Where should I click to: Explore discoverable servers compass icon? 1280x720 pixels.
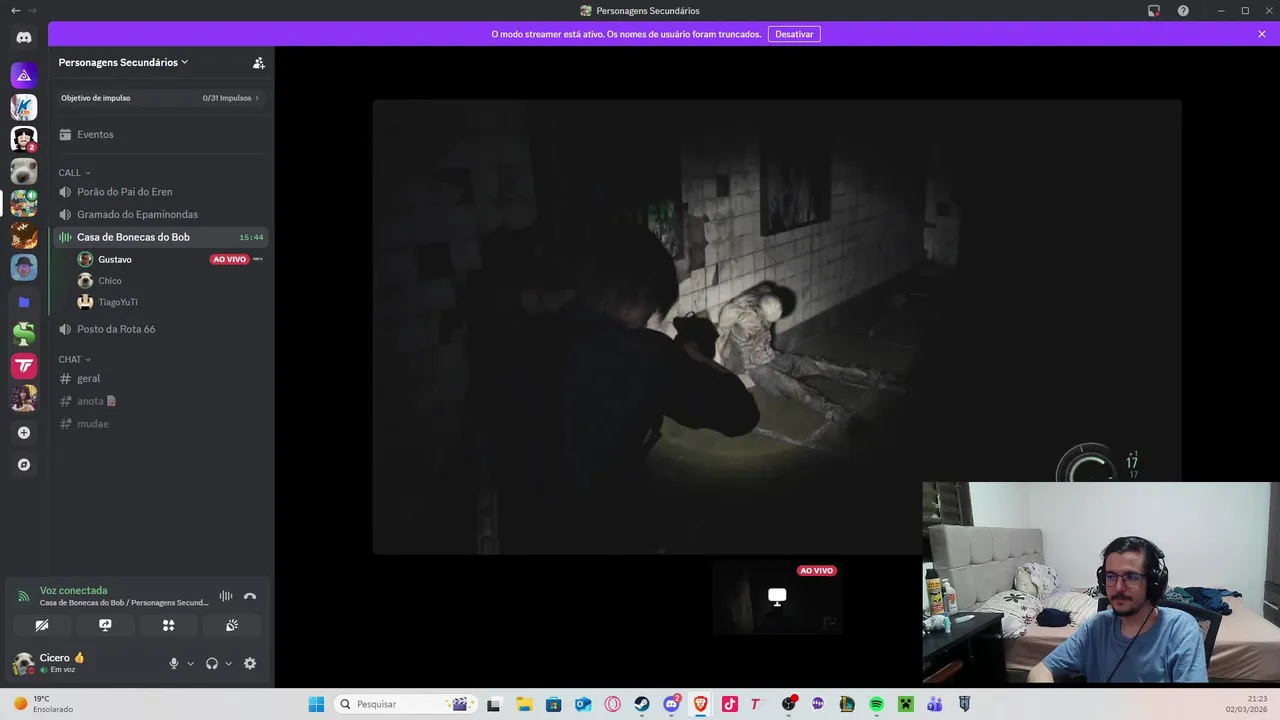(24, 465)
